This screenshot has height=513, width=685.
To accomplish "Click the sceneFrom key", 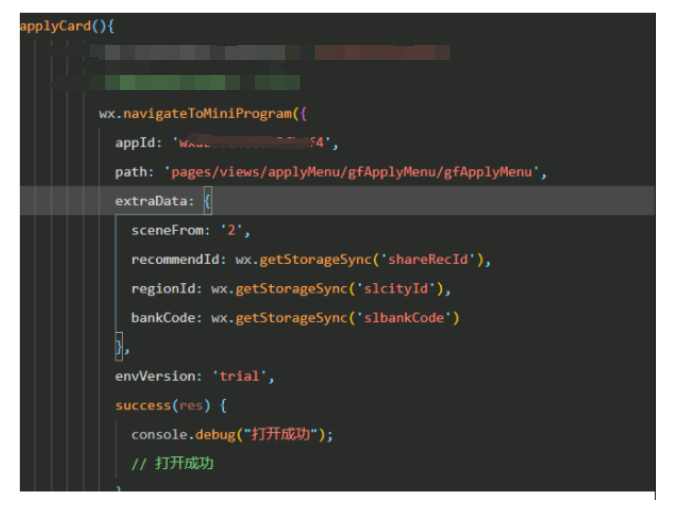I will tap(167, 230).
